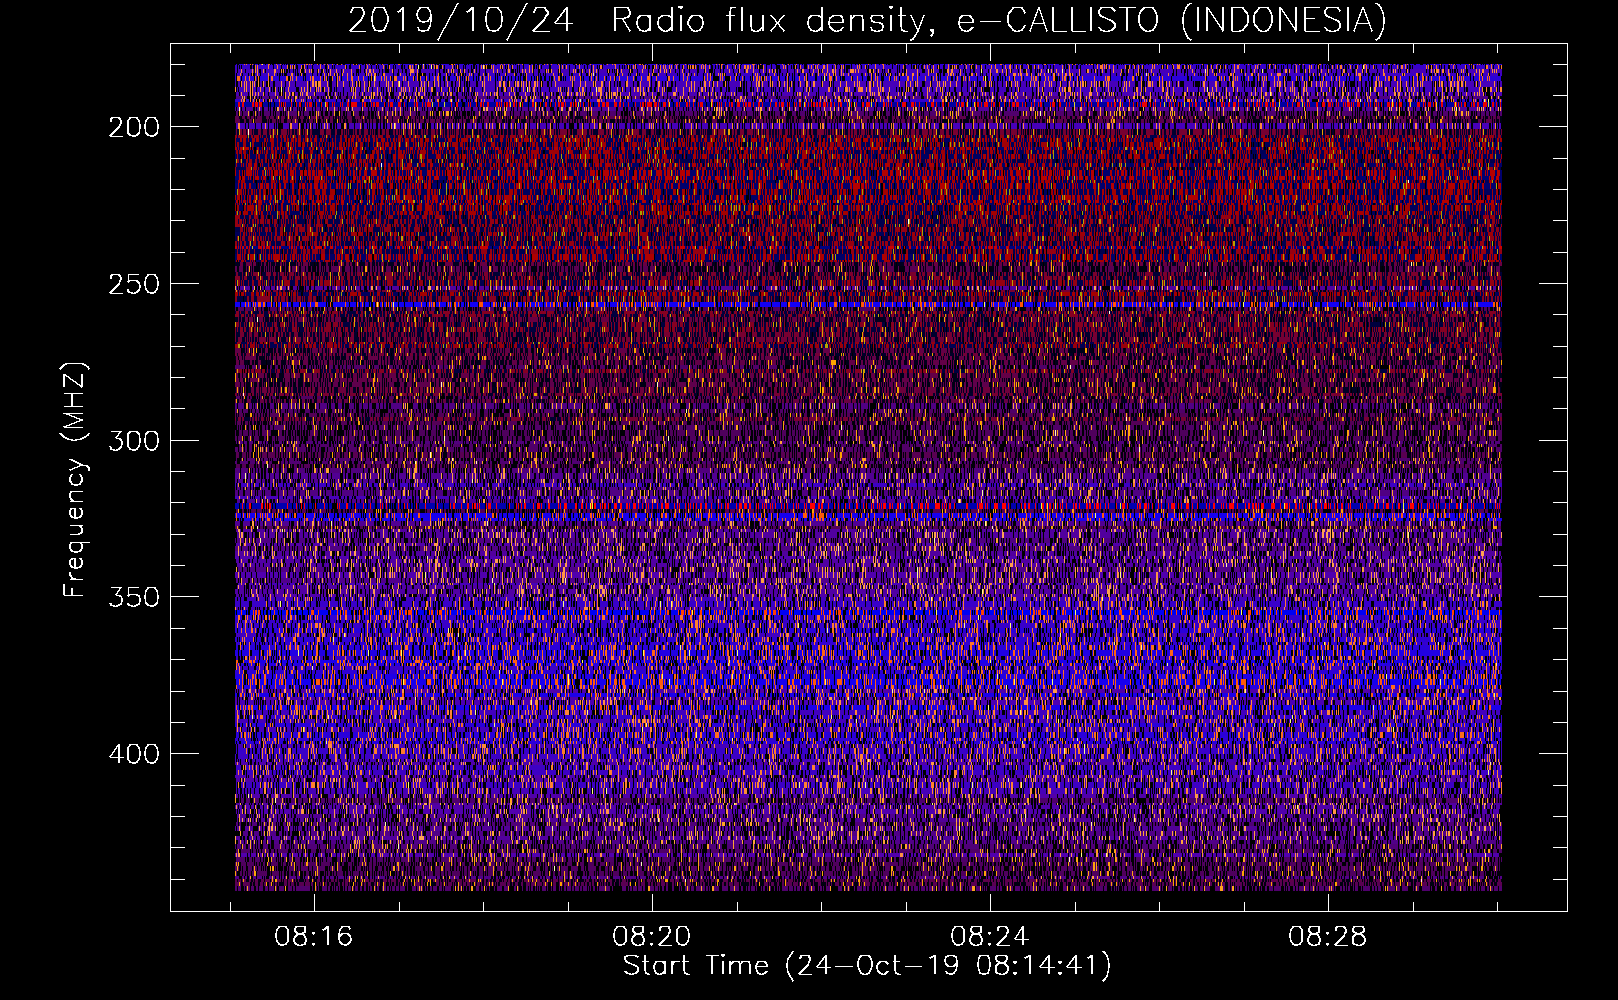Click the 08:28 time tick label
This screenshot has width=1618, height=1000.
point(1327,937)
